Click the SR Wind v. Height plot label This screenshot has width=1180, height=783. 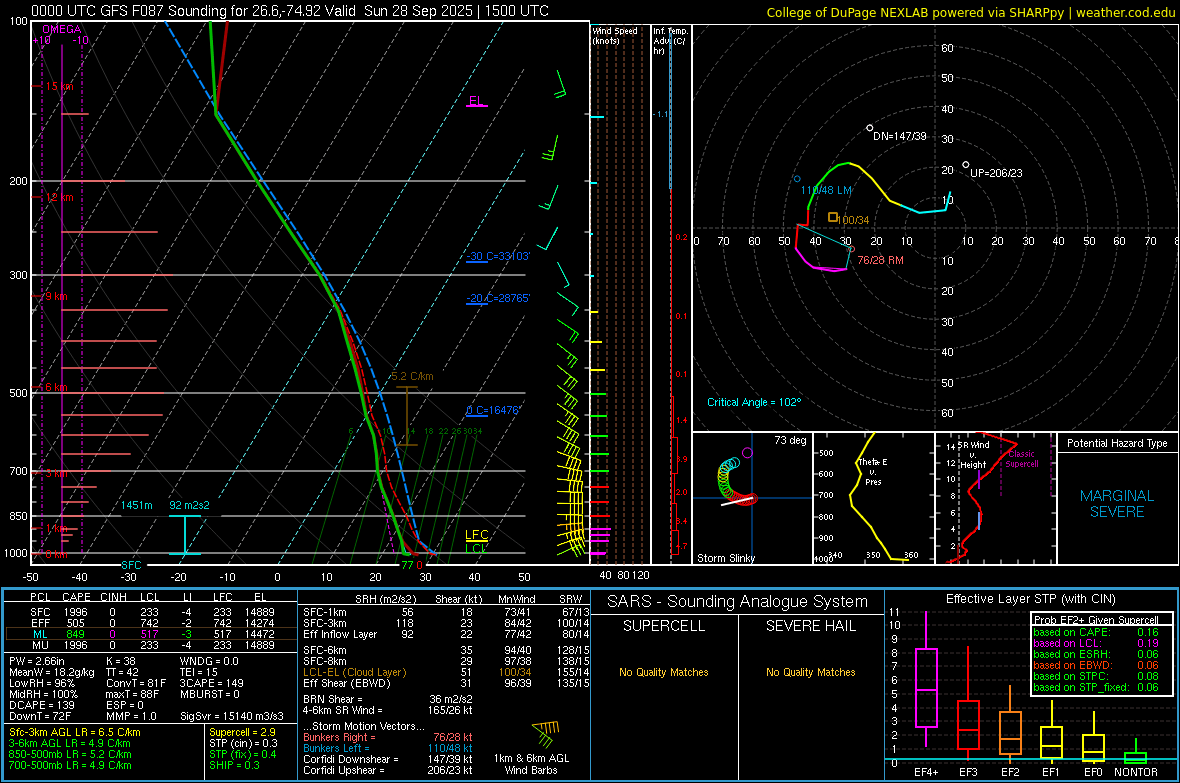click(x=973, y=455)
